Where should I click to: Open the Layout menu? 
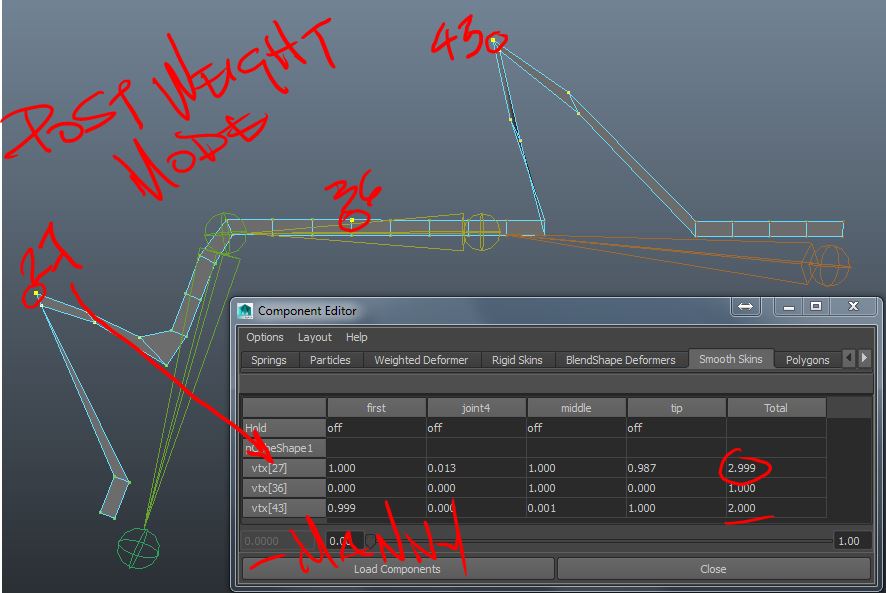tap(314, 337)
